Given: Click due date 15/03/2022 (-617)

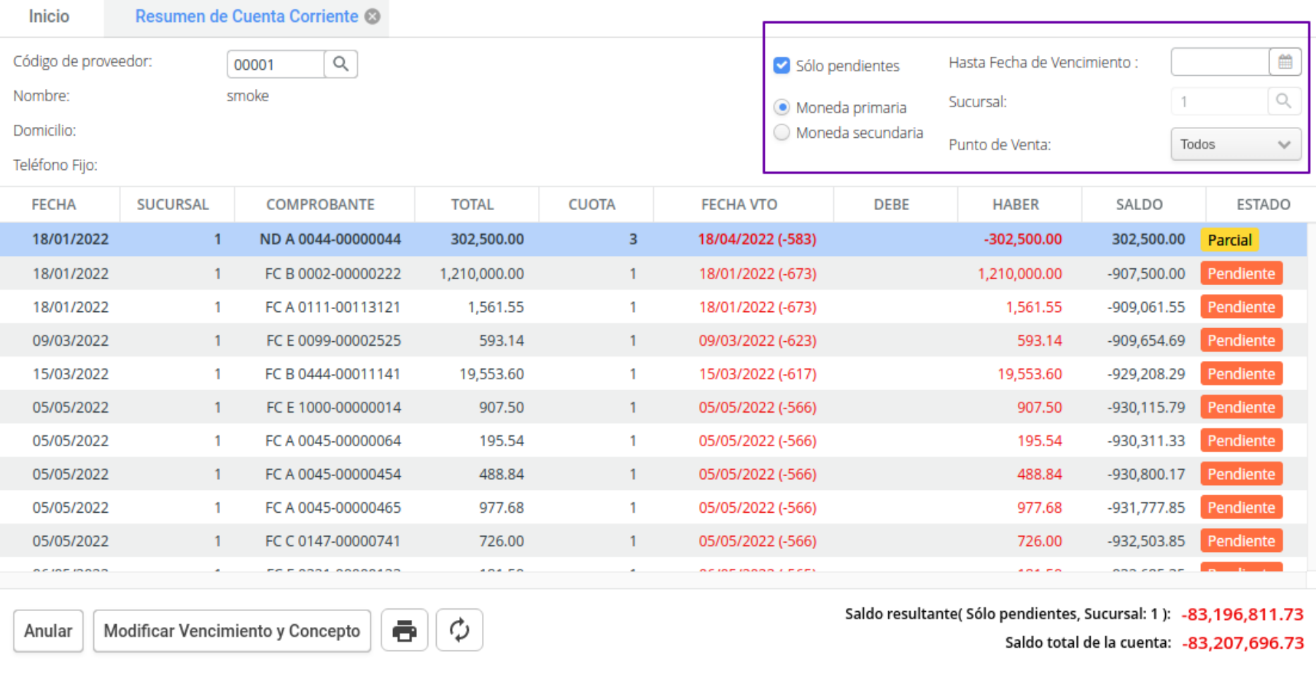Looking at the screenshot, I should pos(757,374).
